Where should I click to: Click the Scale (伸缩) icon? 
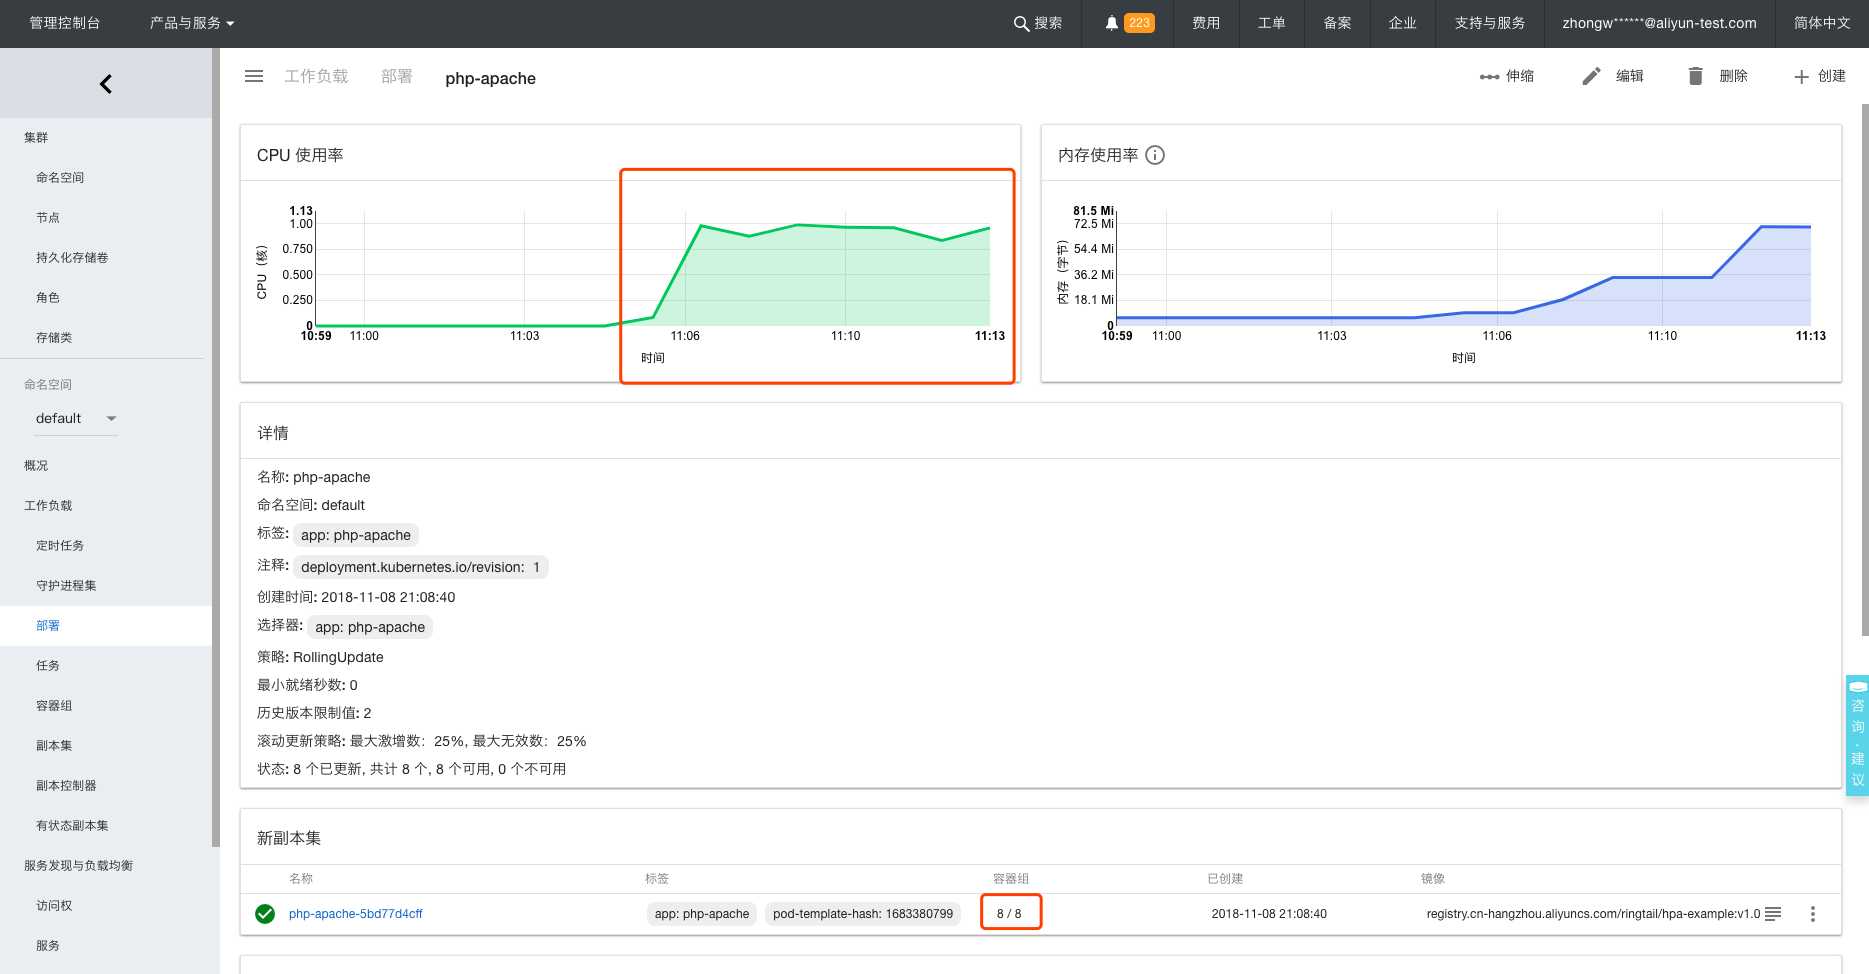point(1489,76)
